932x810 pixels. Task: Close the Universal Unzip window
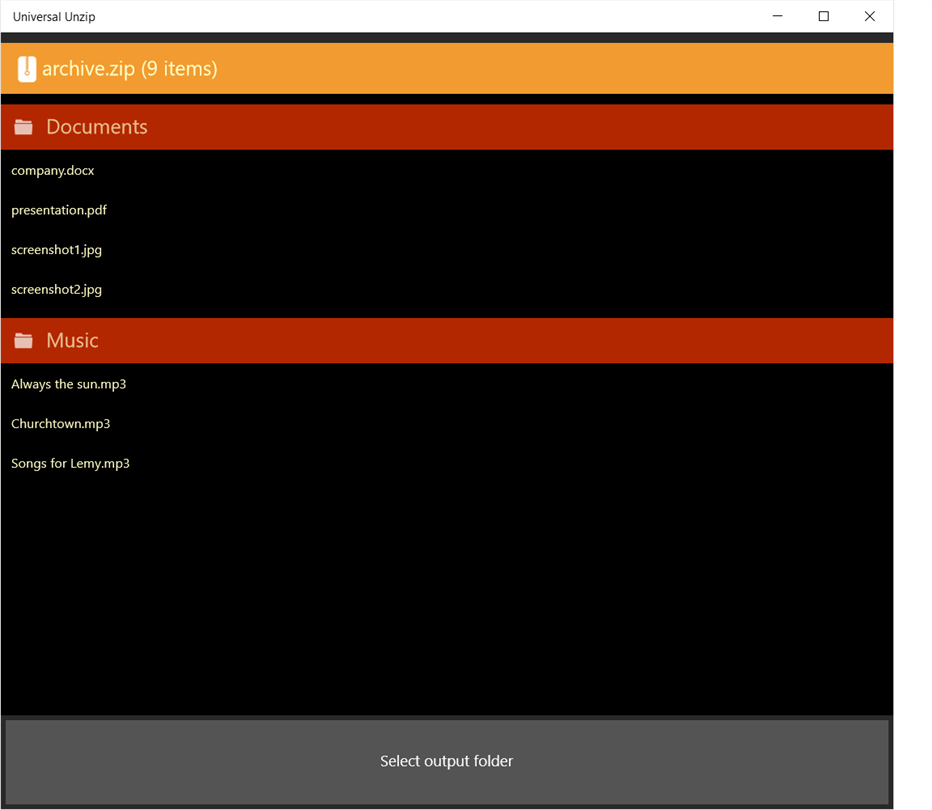[x=870, y=16]
